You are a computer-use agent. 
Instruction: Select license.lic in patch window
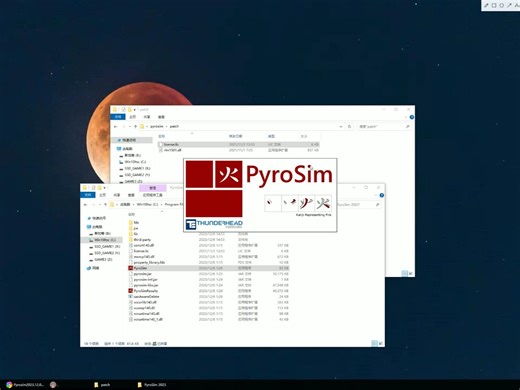click(239, 144)
